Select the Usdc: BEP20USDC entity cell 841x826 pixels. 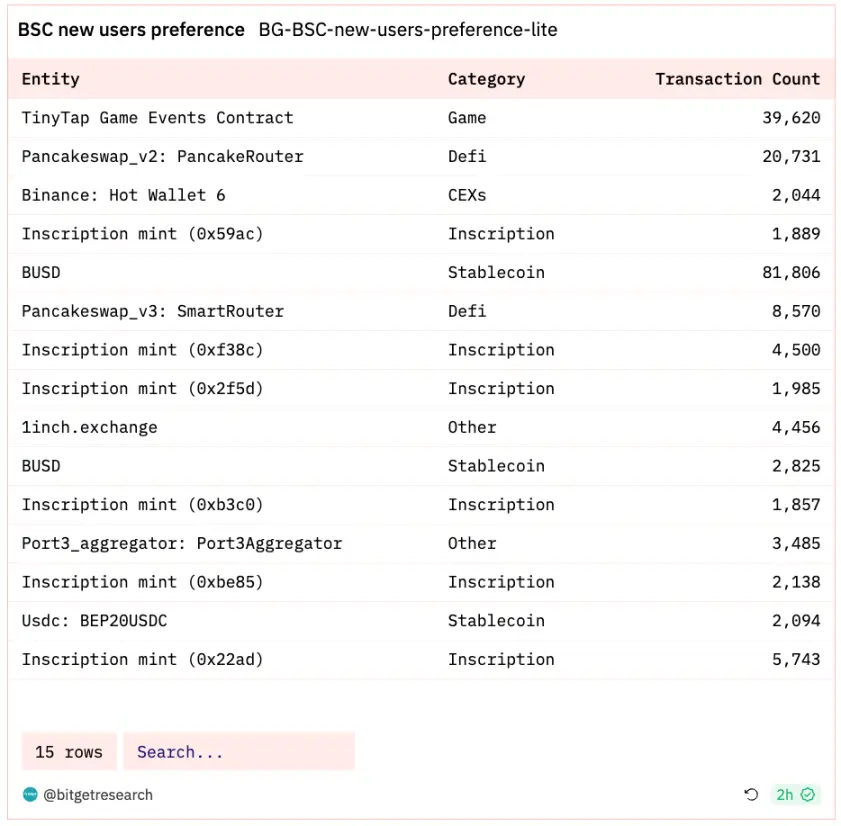tap(95, 621)
